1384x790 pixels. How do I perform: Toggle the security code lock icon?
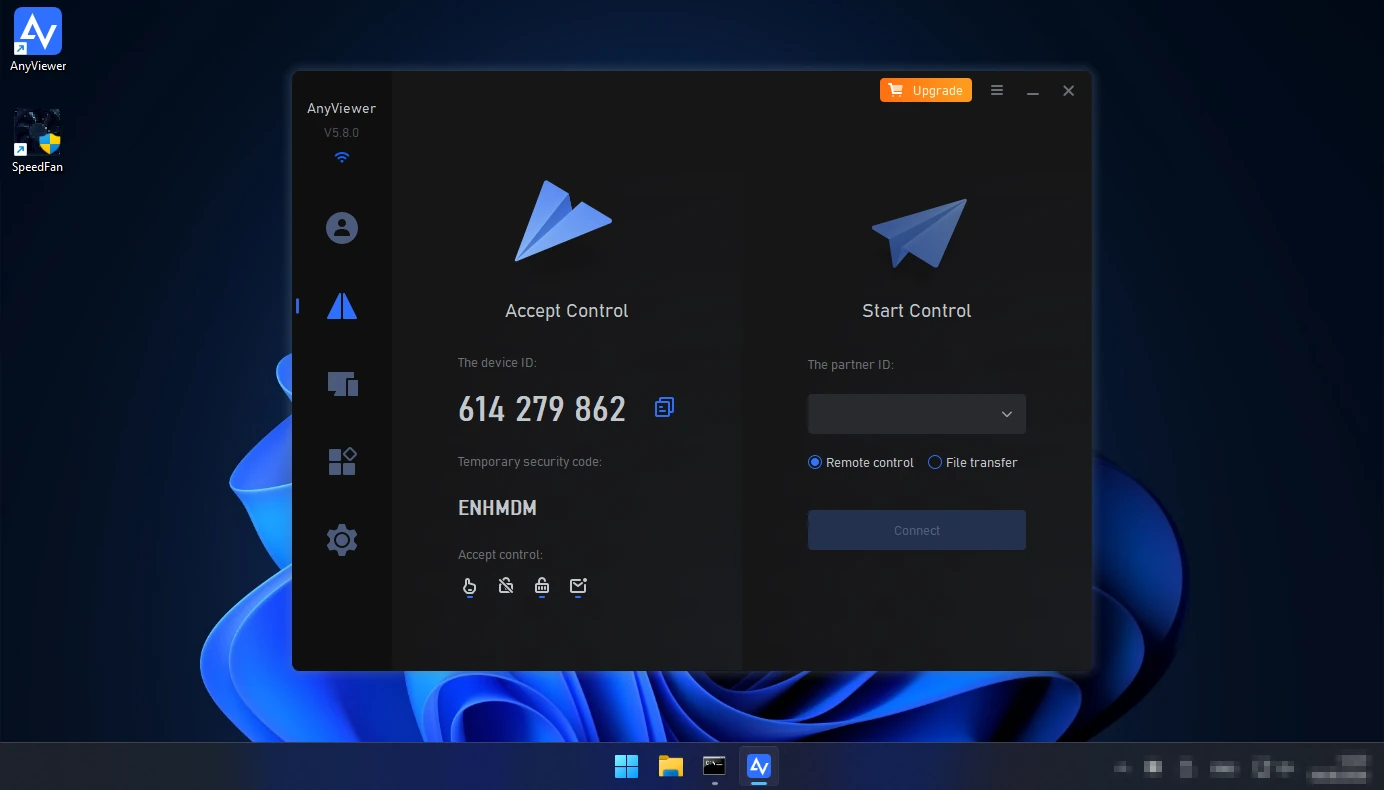point(542,587)
